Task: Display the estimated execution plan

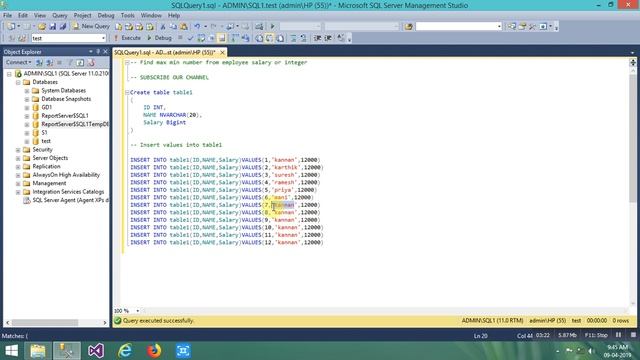Action: tap(201, 38)
